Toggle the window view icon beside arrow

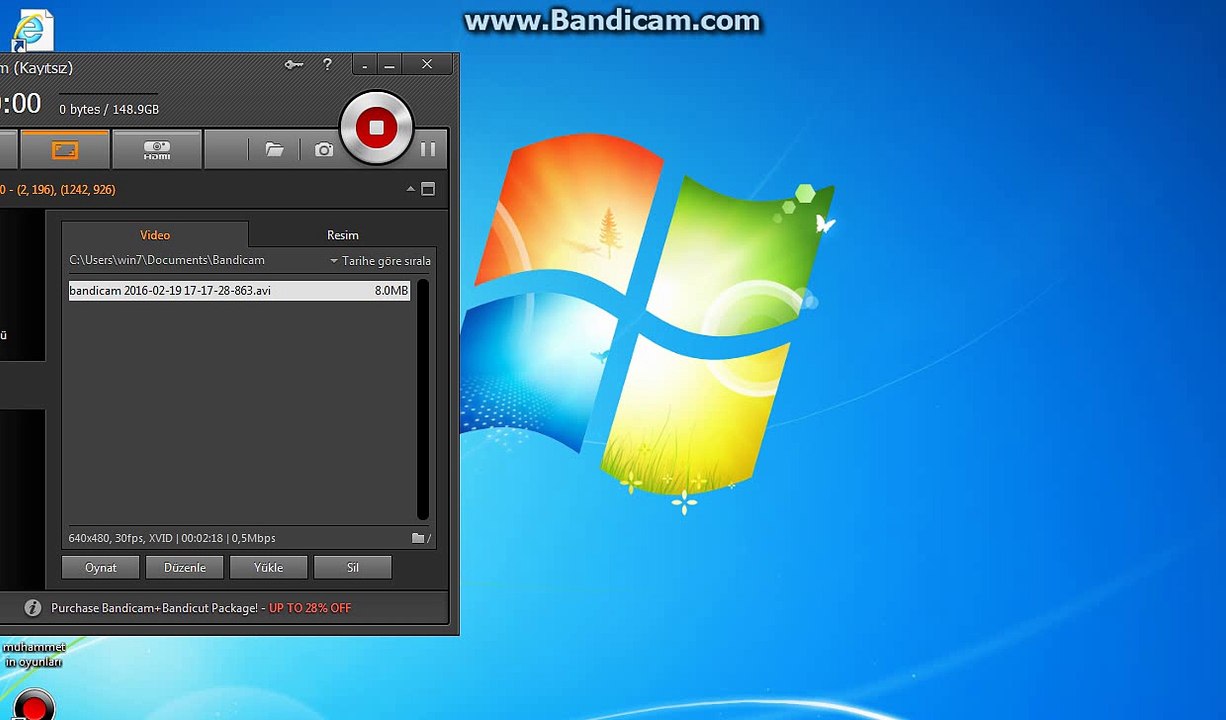pos(428,189)
